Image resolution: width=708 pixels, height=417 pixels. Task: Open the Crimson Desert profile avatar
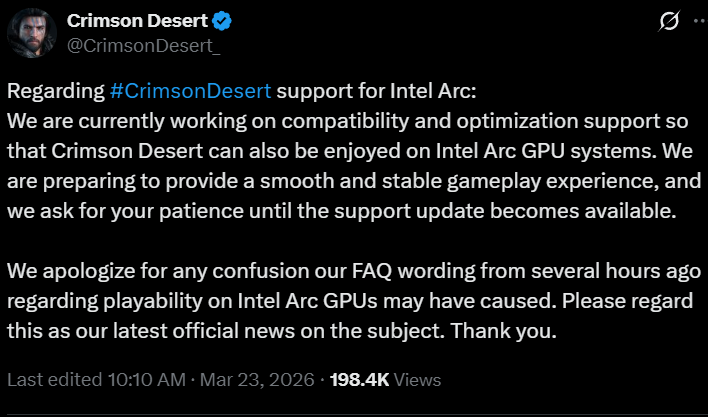click(x=30, y=33)
